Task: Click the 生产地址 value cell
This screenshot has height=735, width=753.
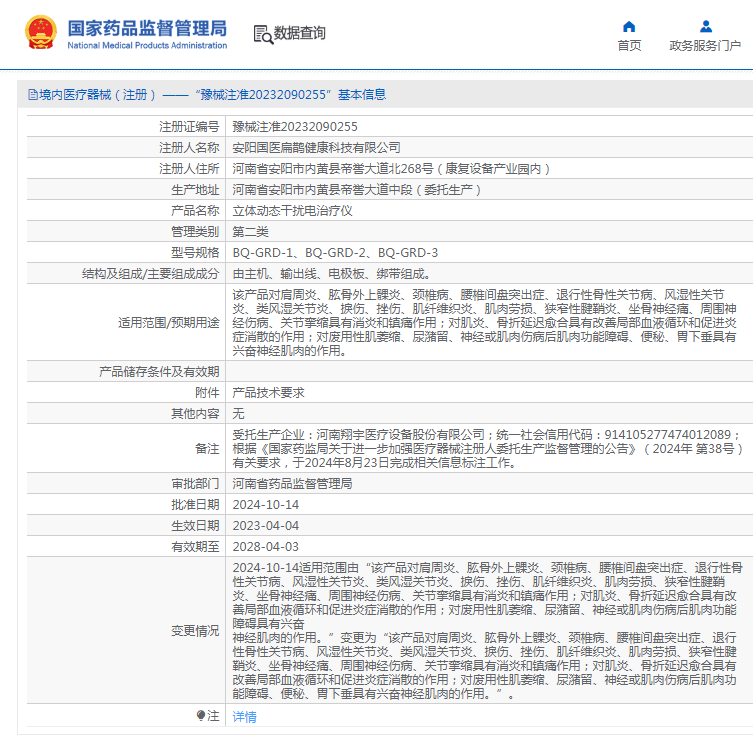Action: coord(357,190)
